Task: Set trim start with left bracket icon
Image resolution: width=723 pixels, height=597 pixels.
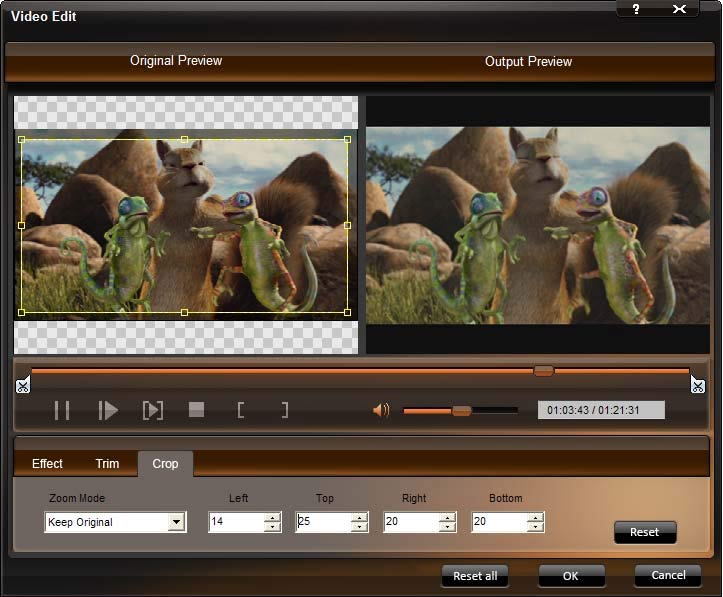Action: [241, 410]
